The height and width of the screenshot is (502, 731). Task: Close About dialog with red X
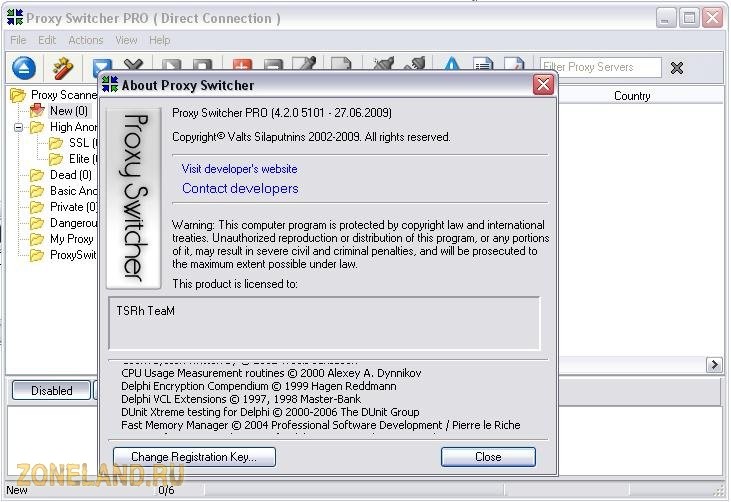[543, 84]
